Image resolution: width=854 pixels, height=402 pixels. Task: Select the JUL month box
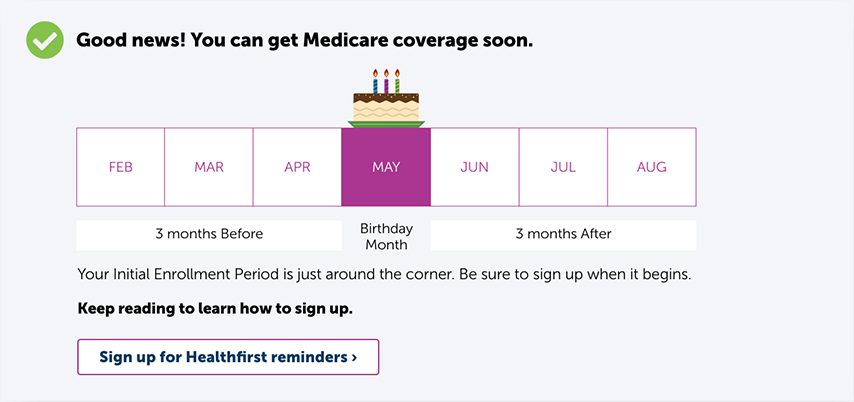tap(563, 167)
